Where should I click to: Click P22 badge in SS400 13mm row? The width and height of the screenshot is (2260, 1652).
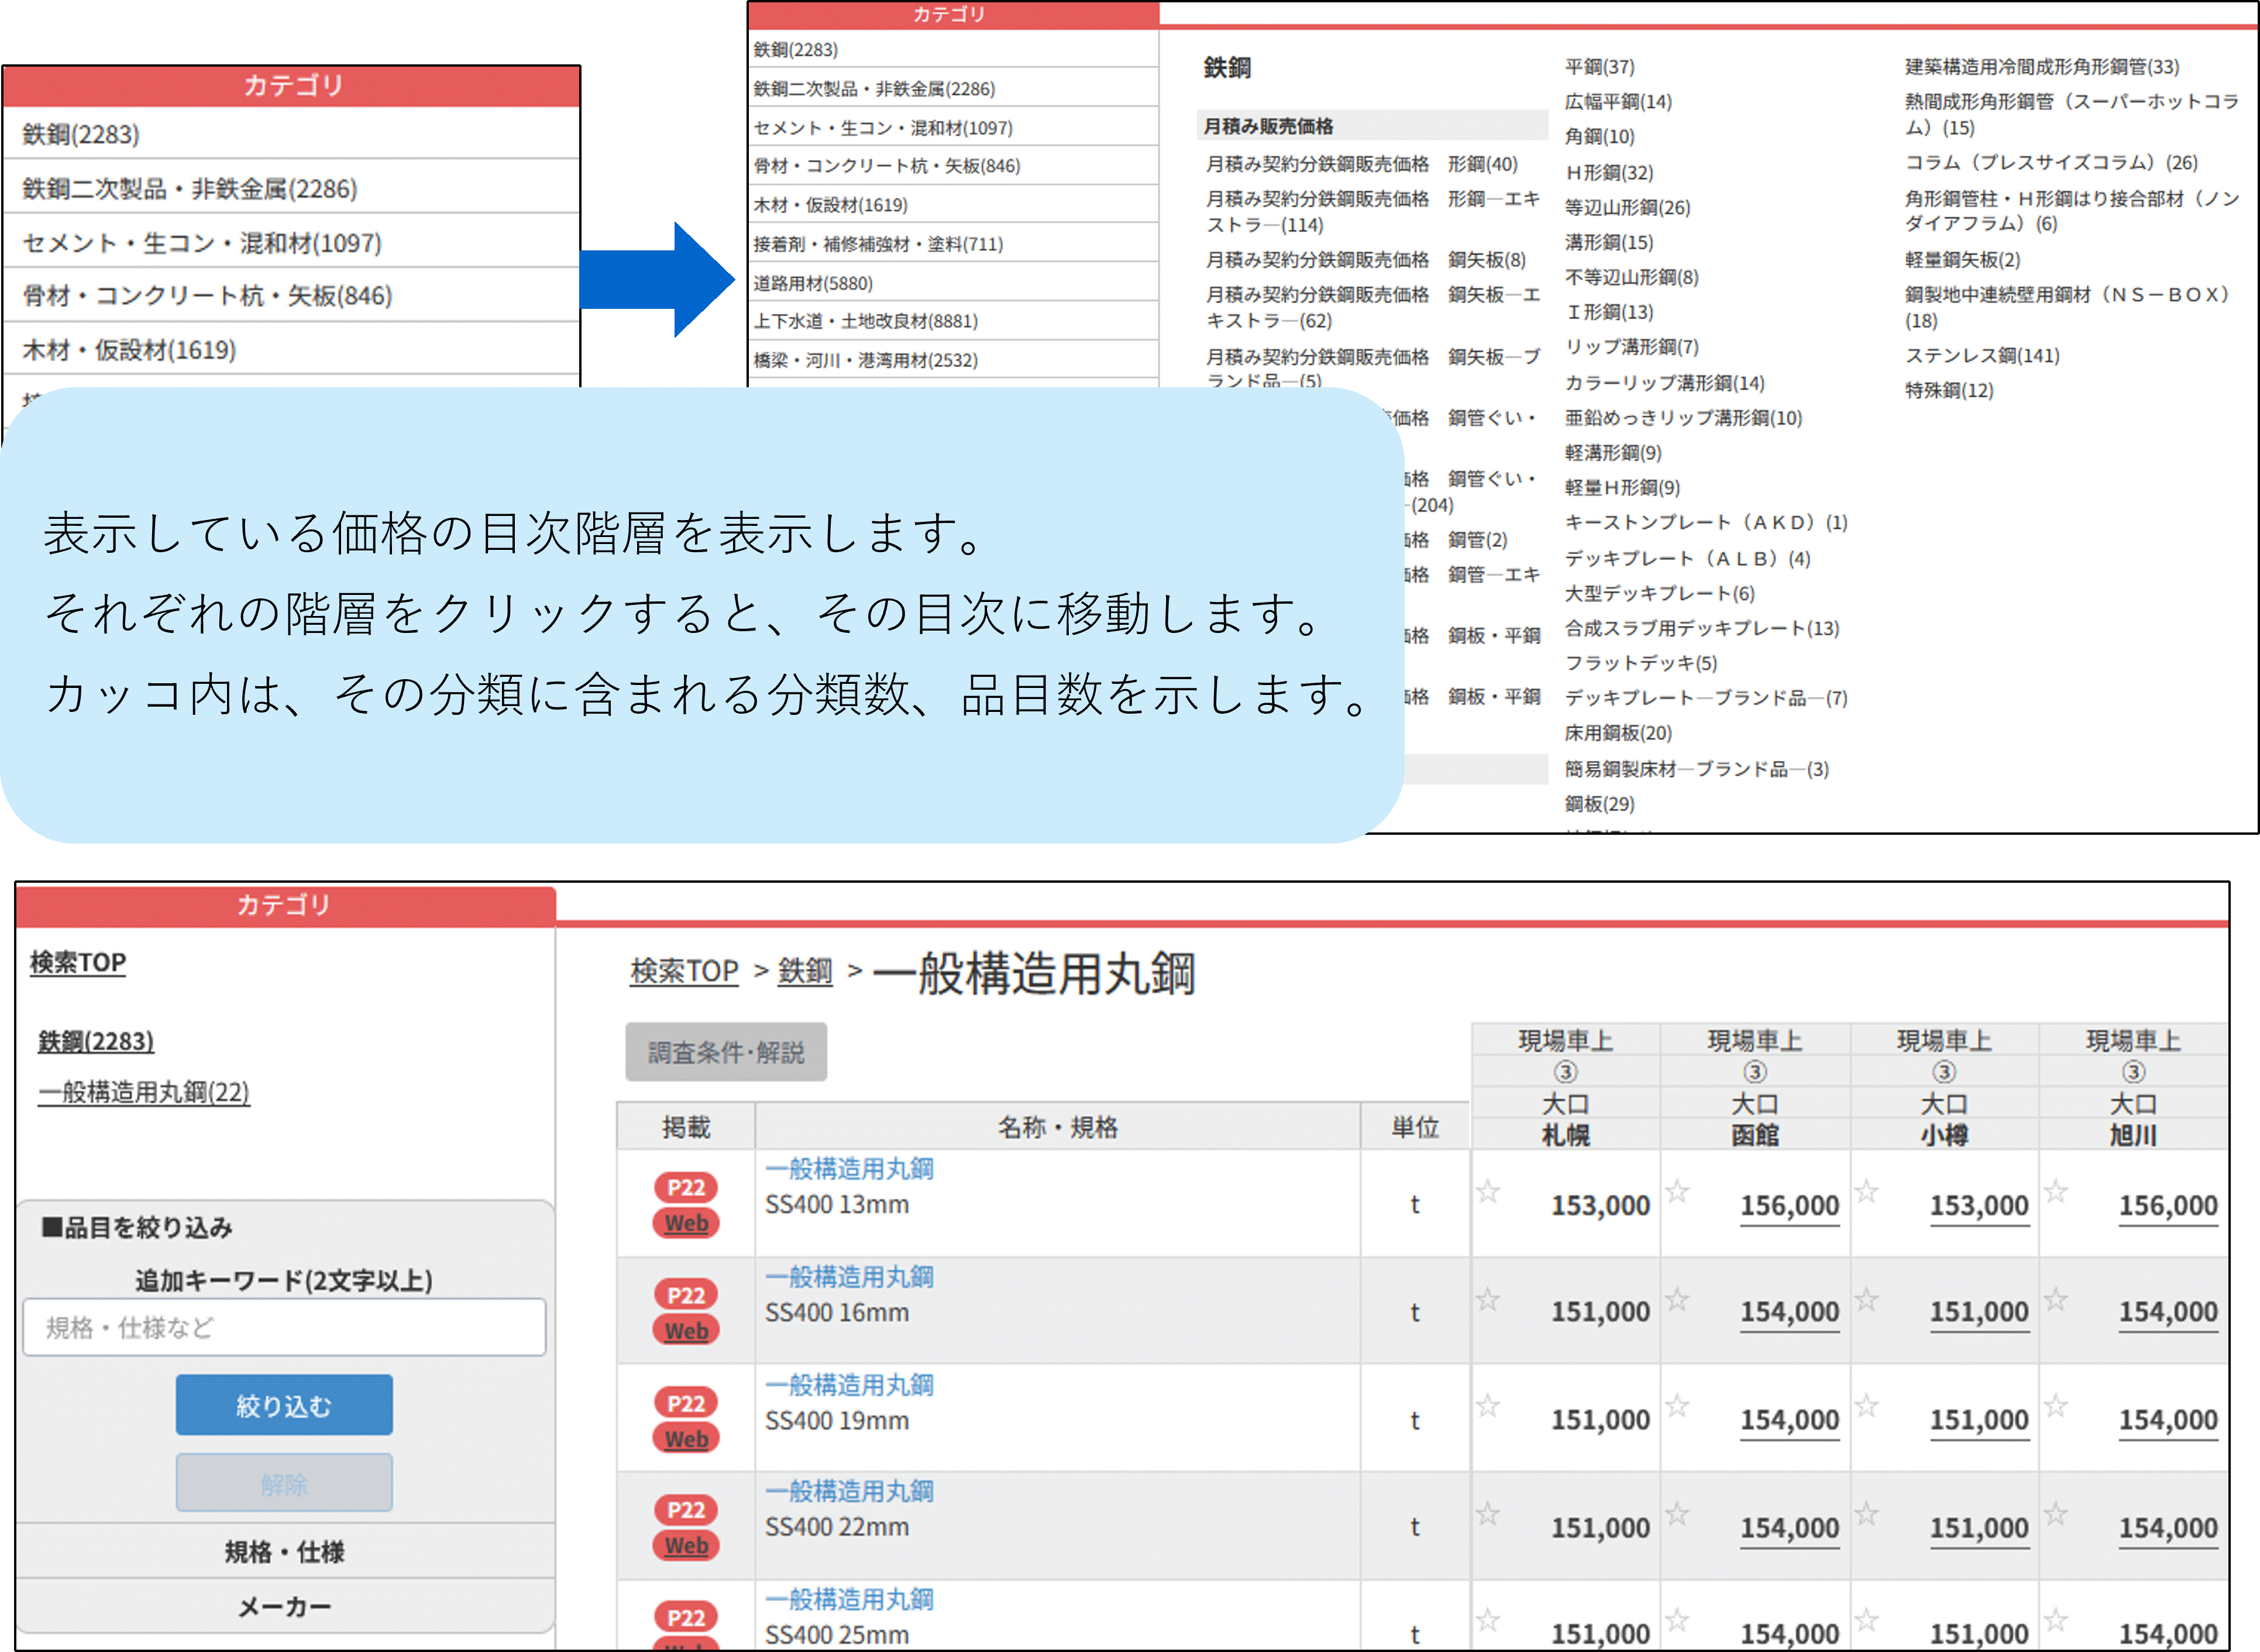click(686, 1187)
